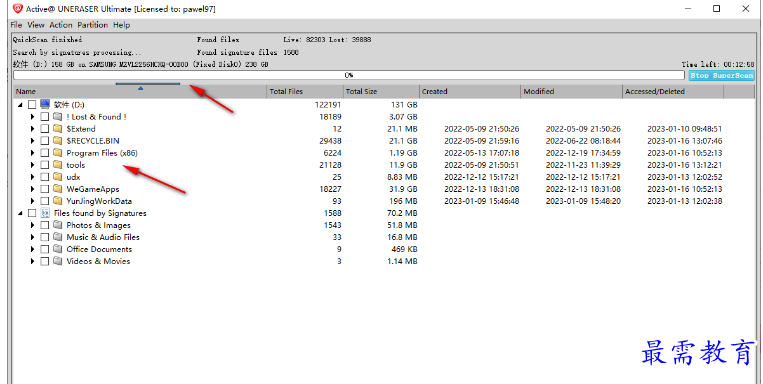Screen dimensions: 763x384
Task: Tick the YunJingWorkData checkbox
Action: [x=44, y=201]
